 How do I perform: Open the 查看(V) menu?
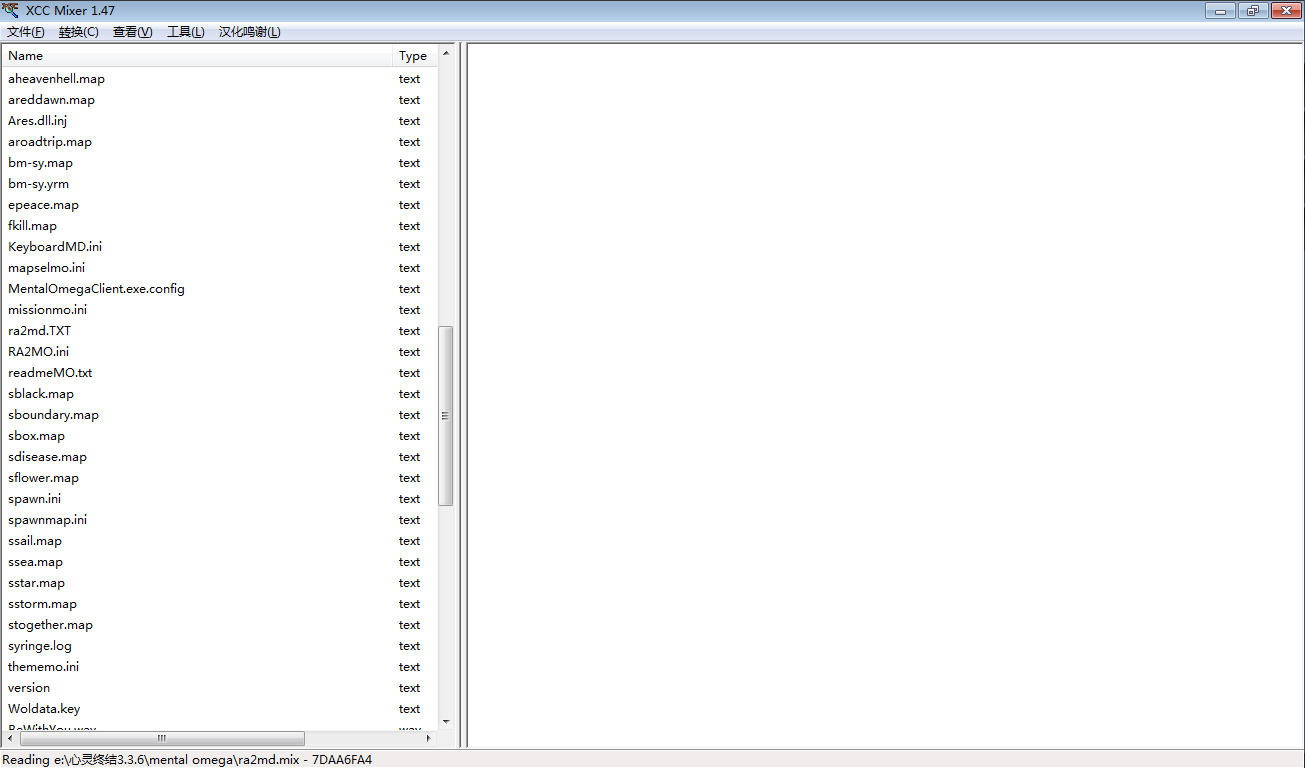pyautogui.click(x=133, y=32)
